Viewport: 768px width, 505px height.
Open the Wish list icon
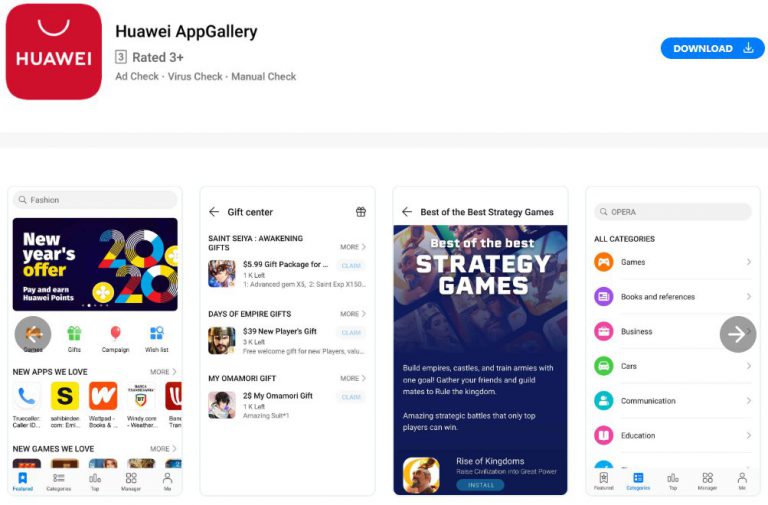[x=157, y=333]
